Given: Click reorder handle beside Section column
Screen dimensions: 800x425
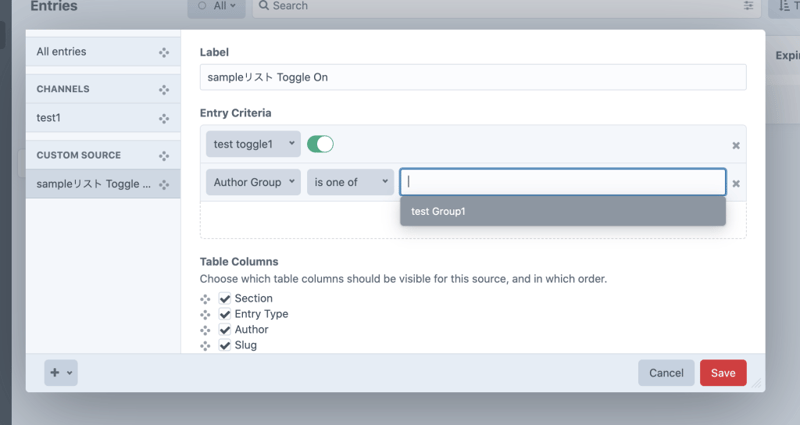Looking at the screenshot, I should pyautogui.click(x=206, y=299).
